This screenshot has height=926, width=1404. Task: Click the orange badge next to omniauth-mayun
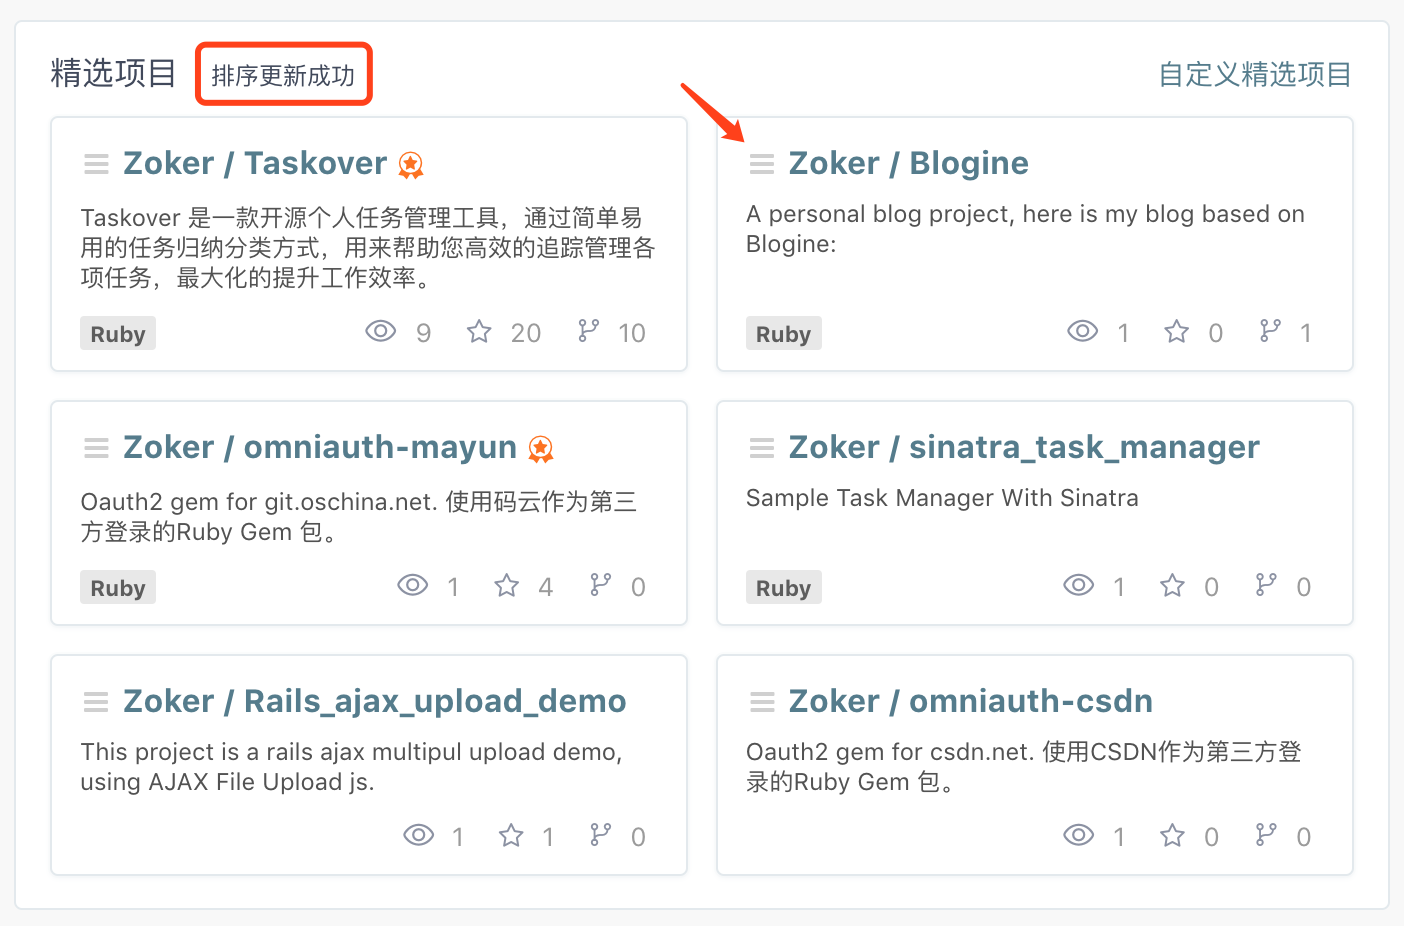point(541,449)
